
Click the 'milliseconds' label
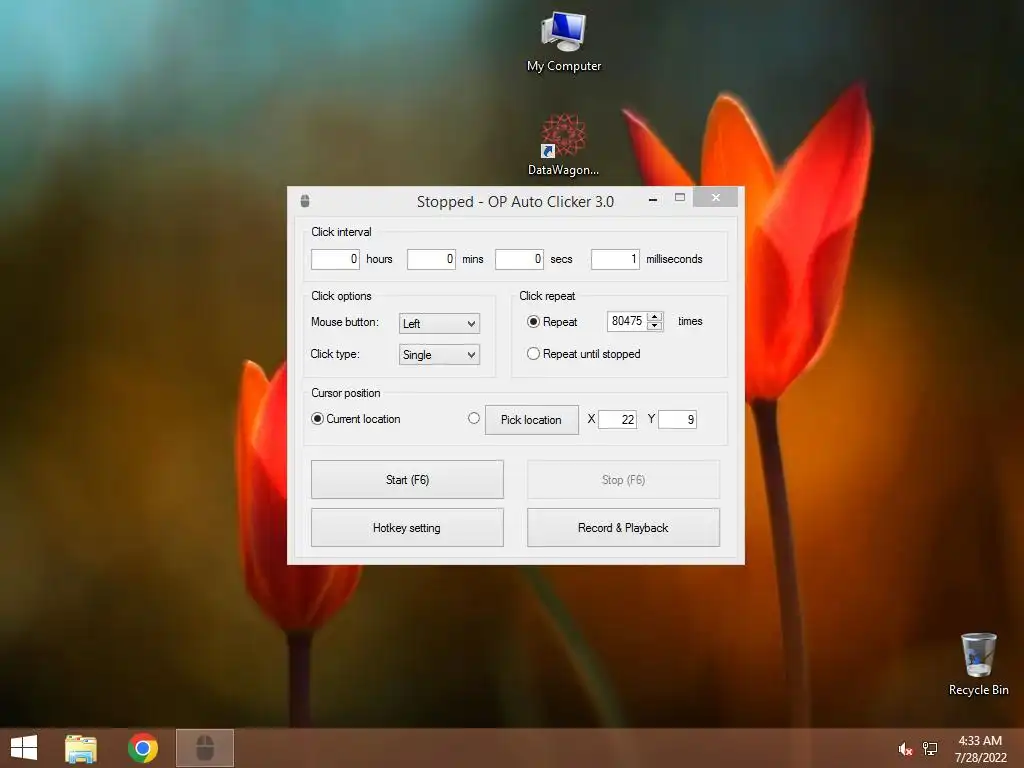[x=674, y=259]
